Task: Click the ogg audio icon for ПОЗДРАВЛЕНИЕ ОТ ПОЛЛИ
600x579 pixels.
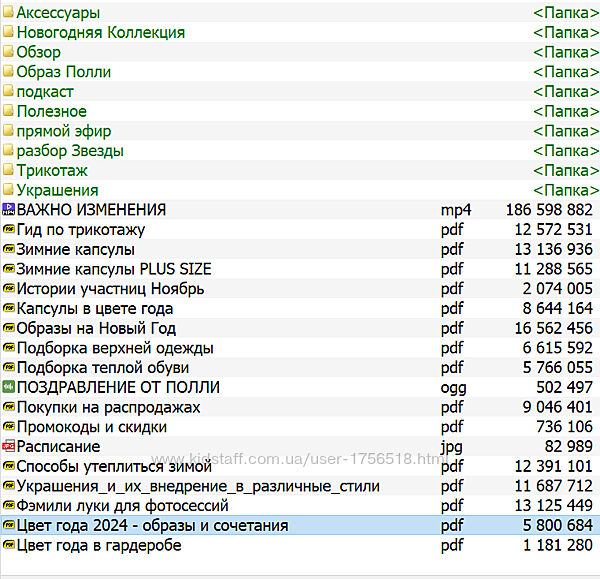Action: click(8, 388)
